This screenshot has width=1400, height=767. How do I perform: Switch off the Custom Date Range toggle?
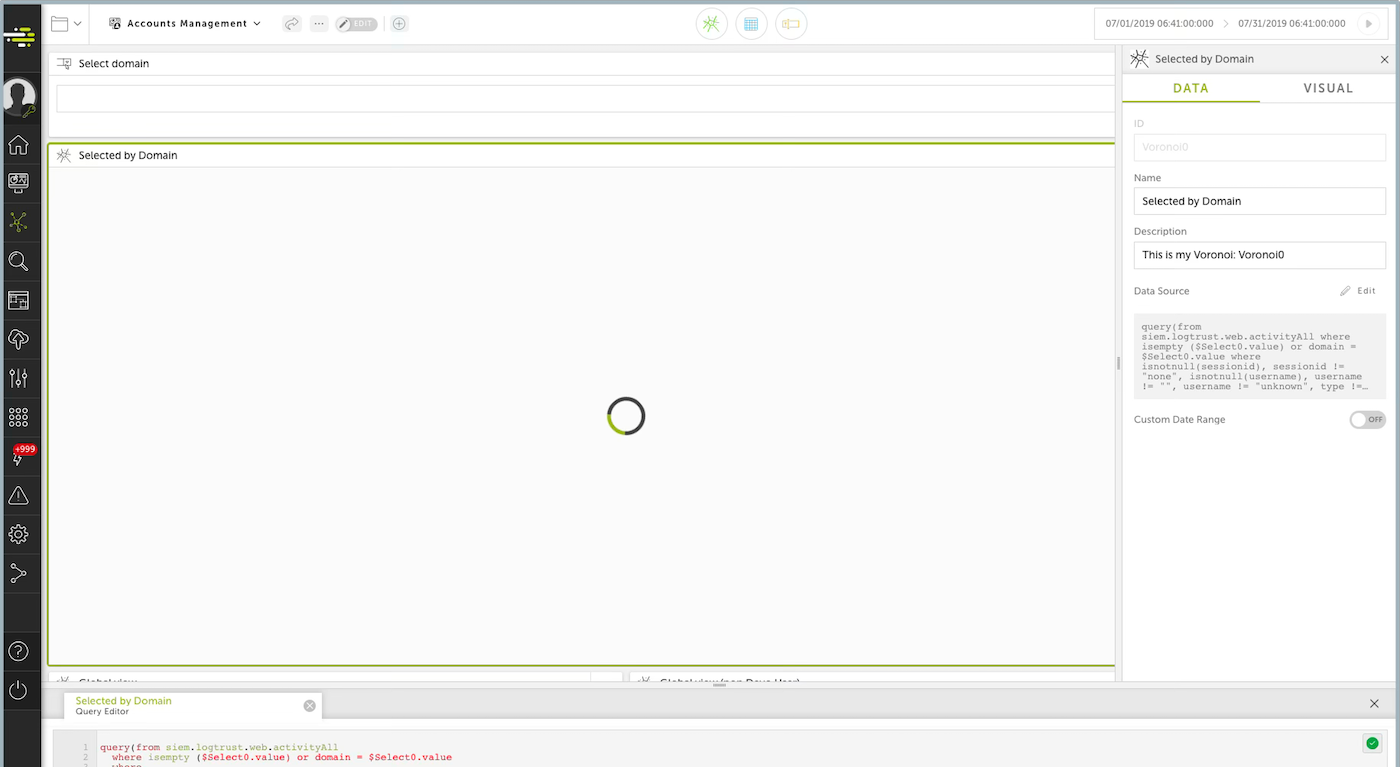[1367, 419]
